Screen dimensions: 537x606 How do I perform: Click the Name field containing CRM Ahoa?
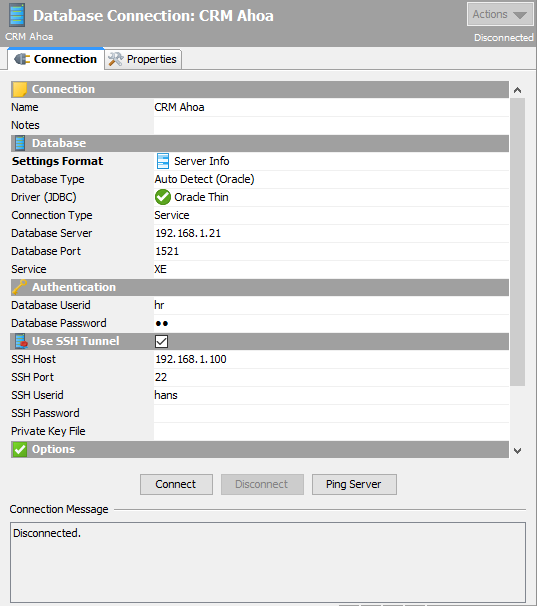(x=331, y=107)
